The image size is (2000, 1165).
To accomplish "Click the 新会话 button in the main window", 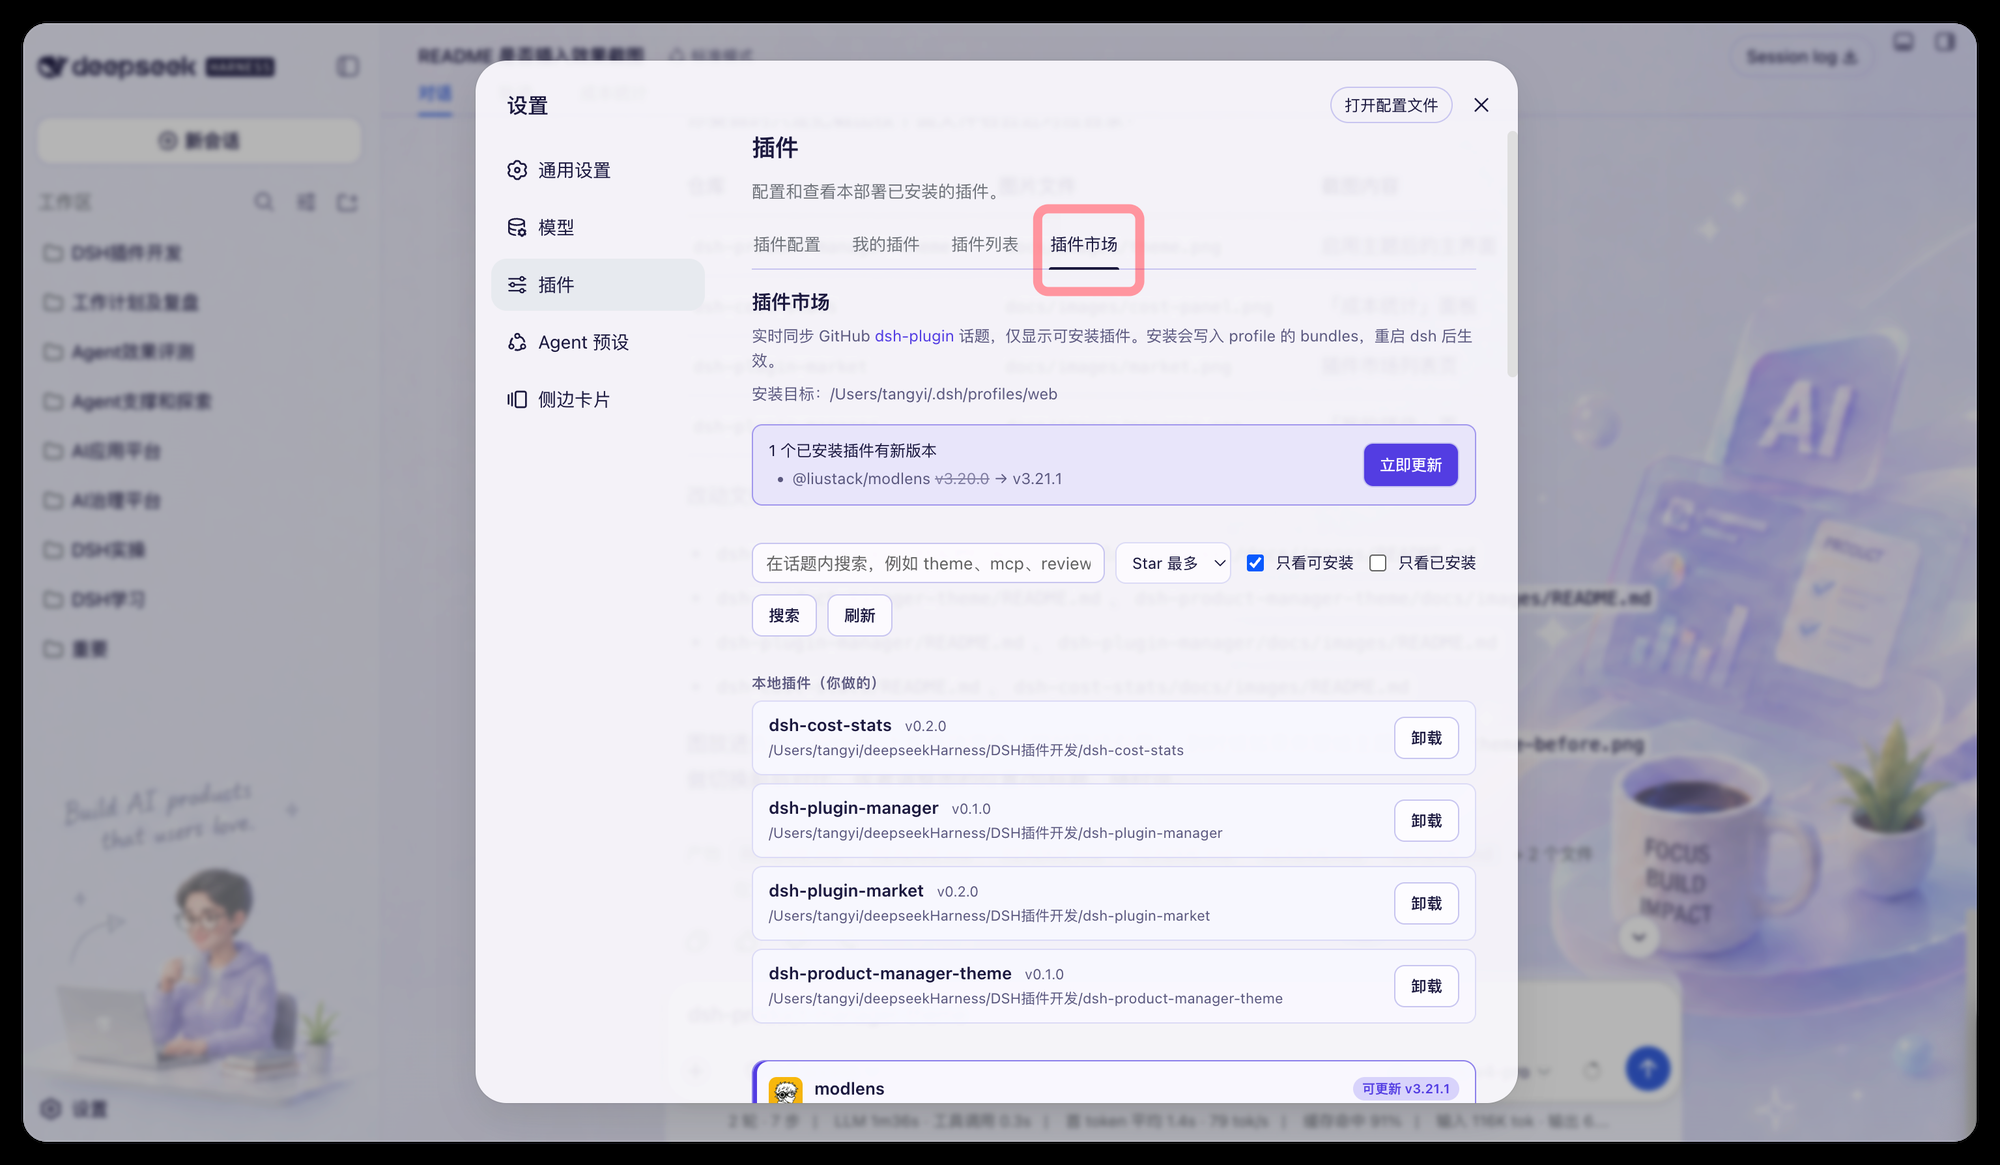I will [199, 141].
